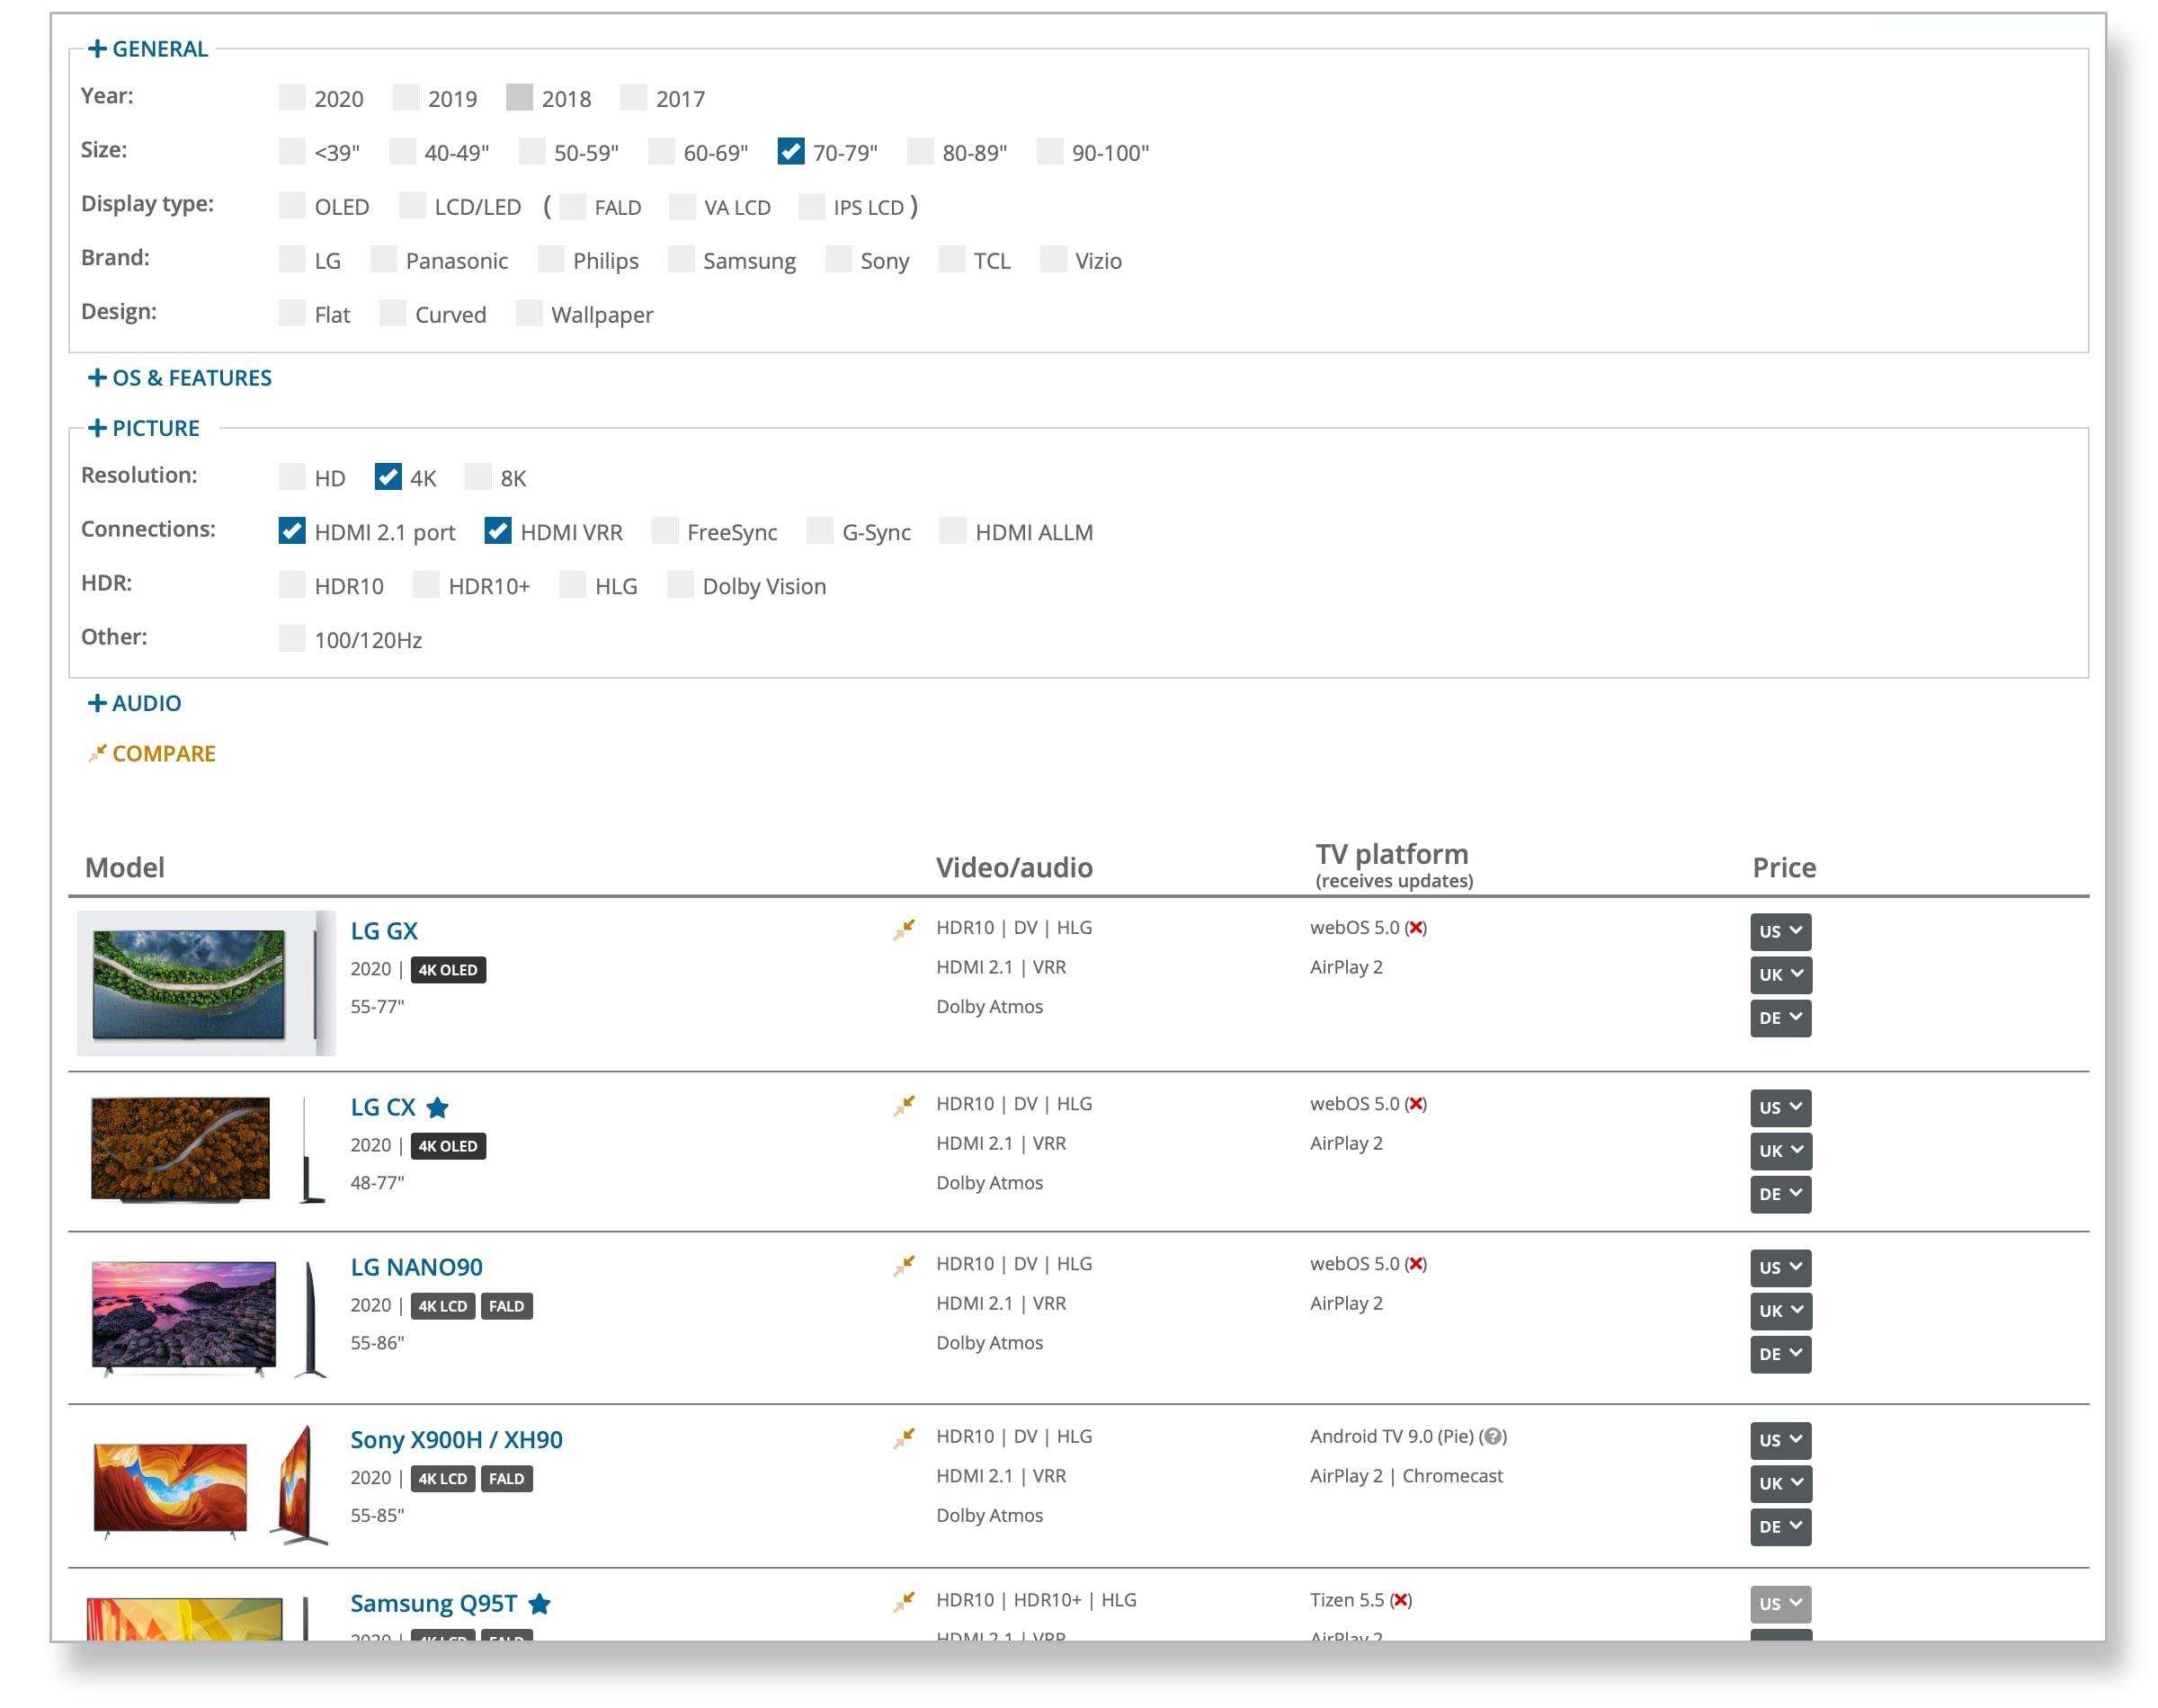This screenshot has width=2158, height=1708.
Task: Open the US price dropdown for LG GX
Action: point(1780,931)
